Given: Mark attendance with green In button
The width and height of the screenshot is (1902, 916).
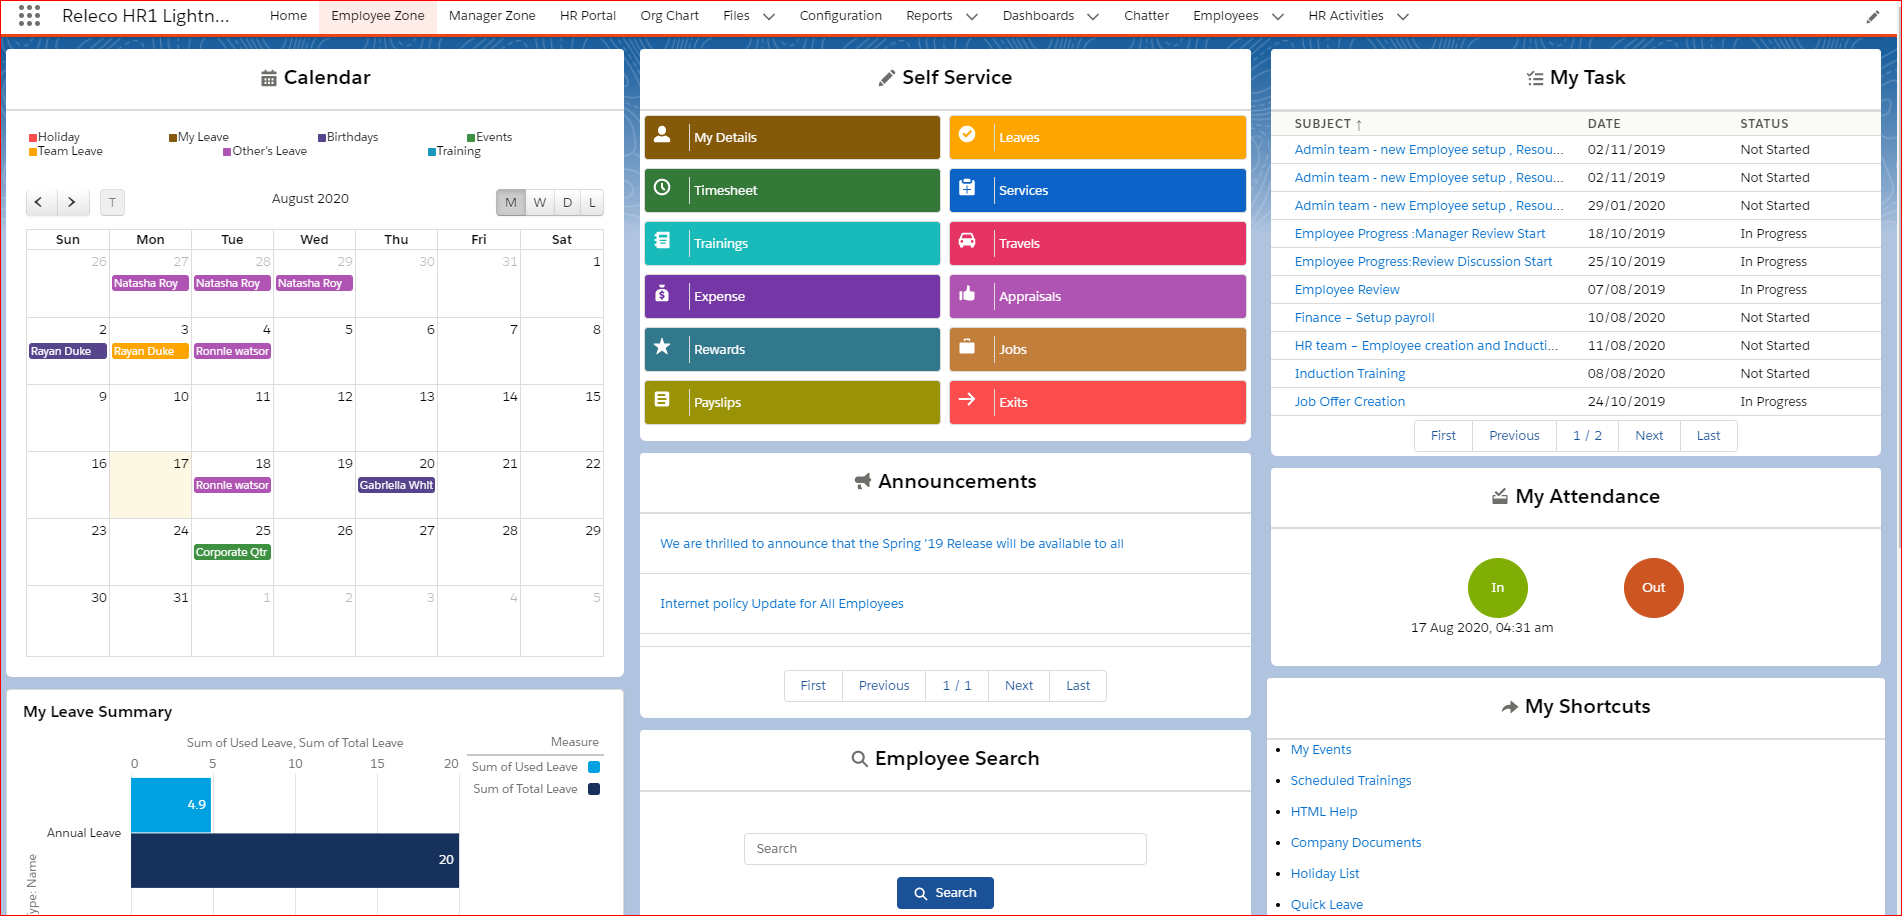Looking at the screenshot, I should click(1497, 588).
